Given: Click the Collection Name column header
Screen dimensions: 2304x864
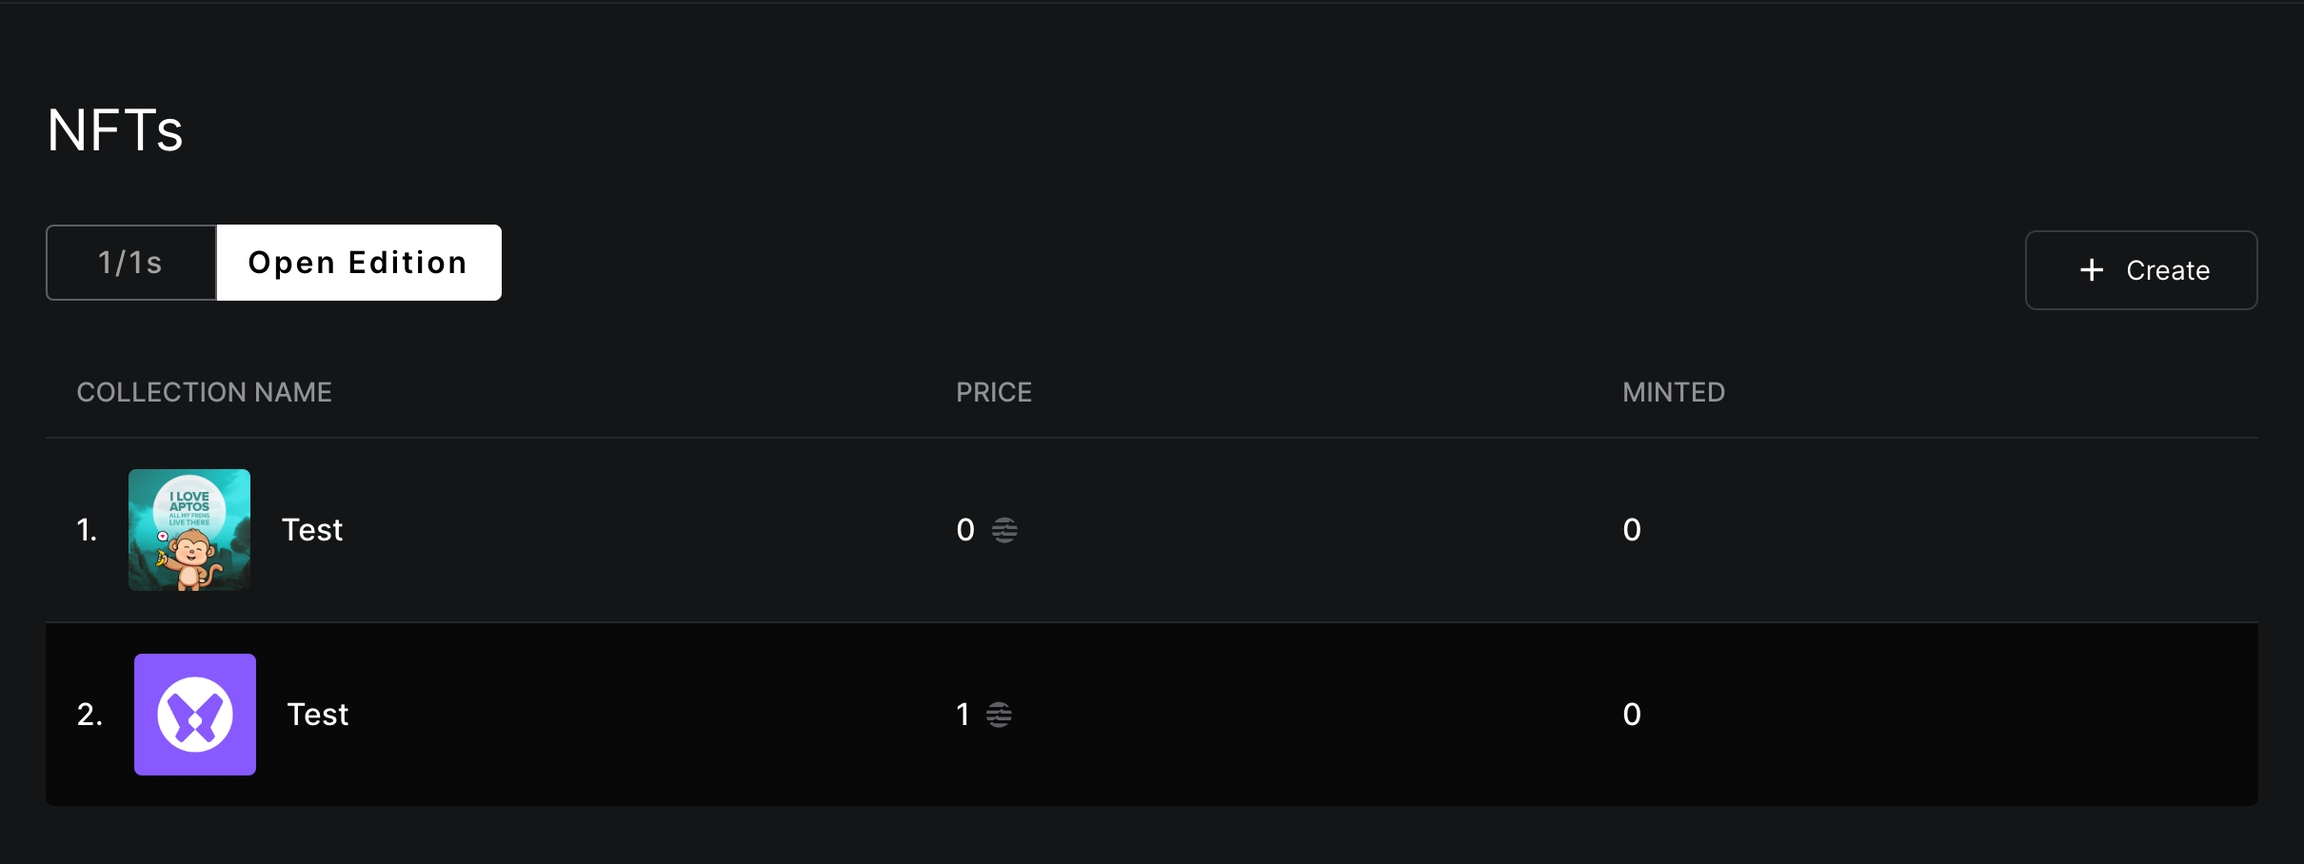Looking at the screenshot, I should pyautogui.click(x=204, y=392).
